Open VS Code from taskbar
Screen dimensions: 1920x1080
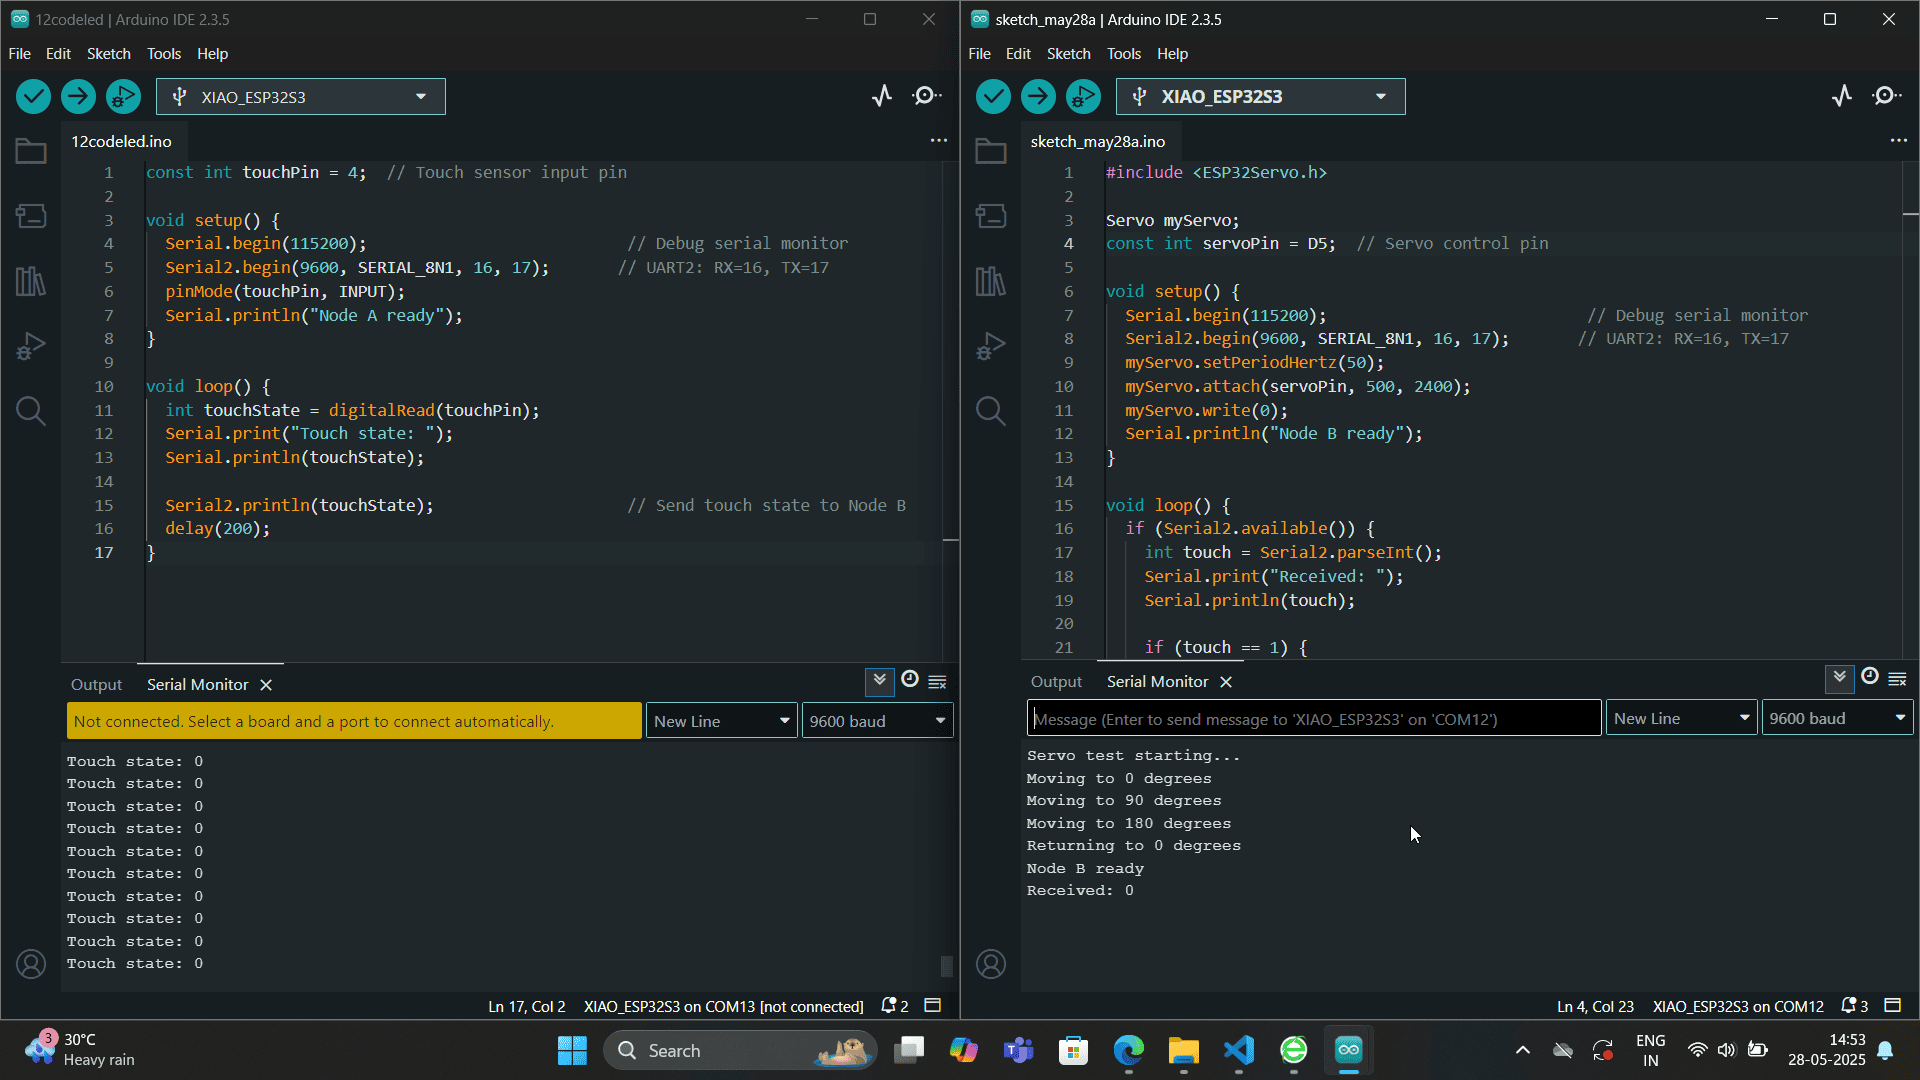click(x=1238, y=1050)
